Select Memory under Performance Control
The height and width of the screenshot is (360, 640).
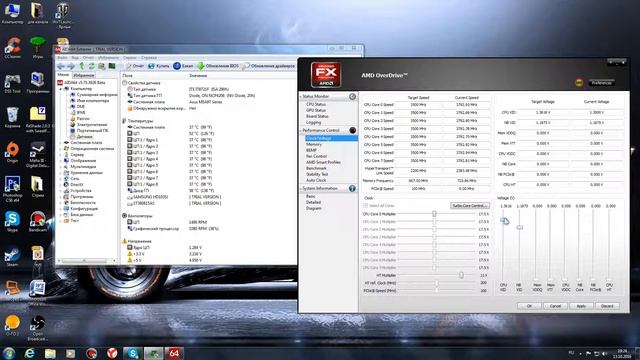314,144
